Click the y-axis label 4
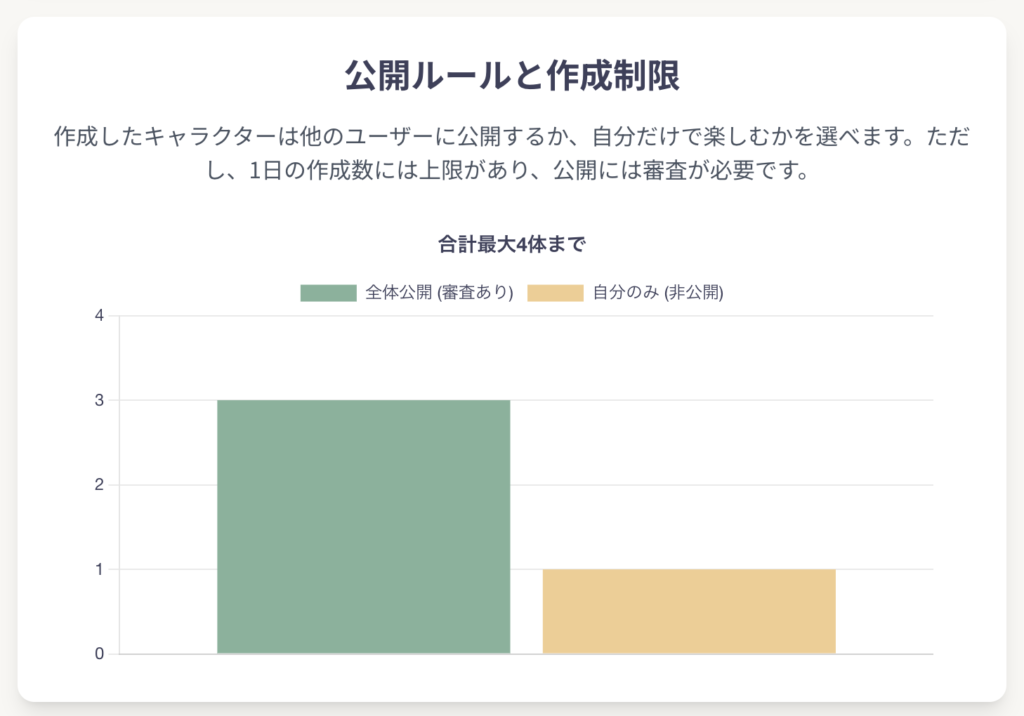The image size is (1024, 716). coord(99,316)
